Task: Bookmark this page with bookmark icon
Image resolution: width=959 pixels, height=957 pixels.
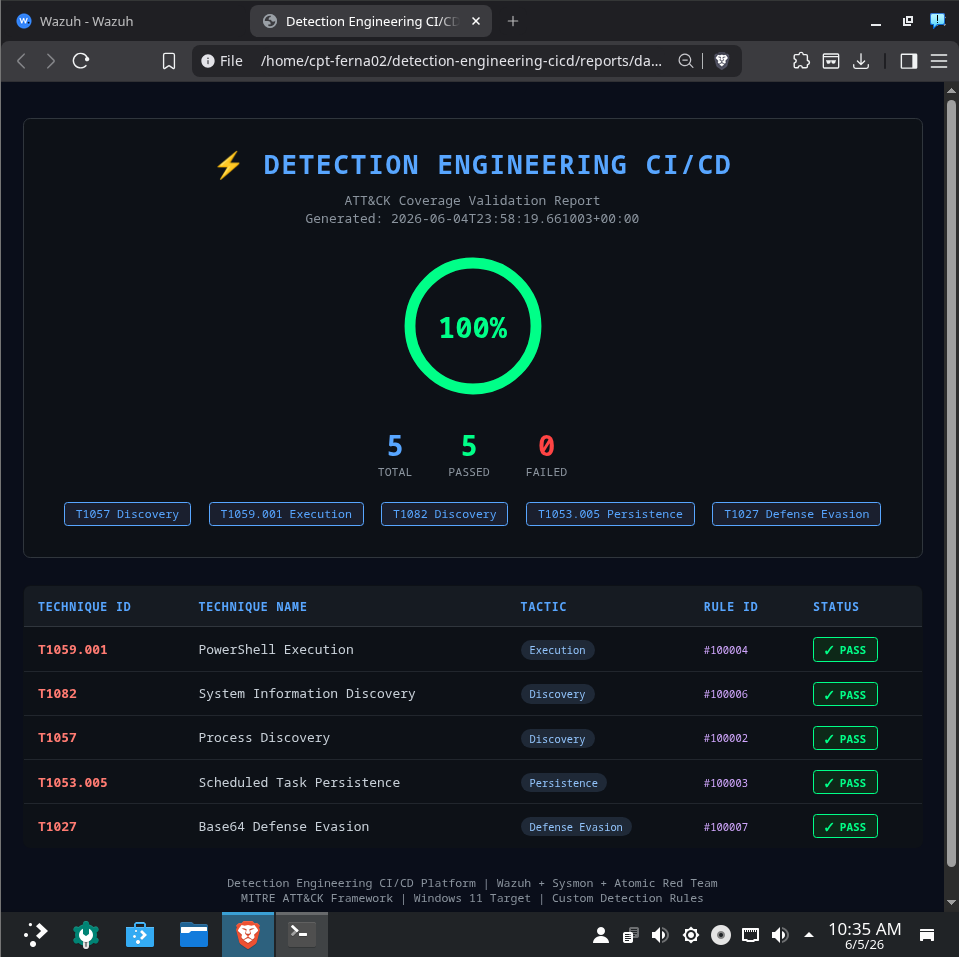Action: point(169,61)
